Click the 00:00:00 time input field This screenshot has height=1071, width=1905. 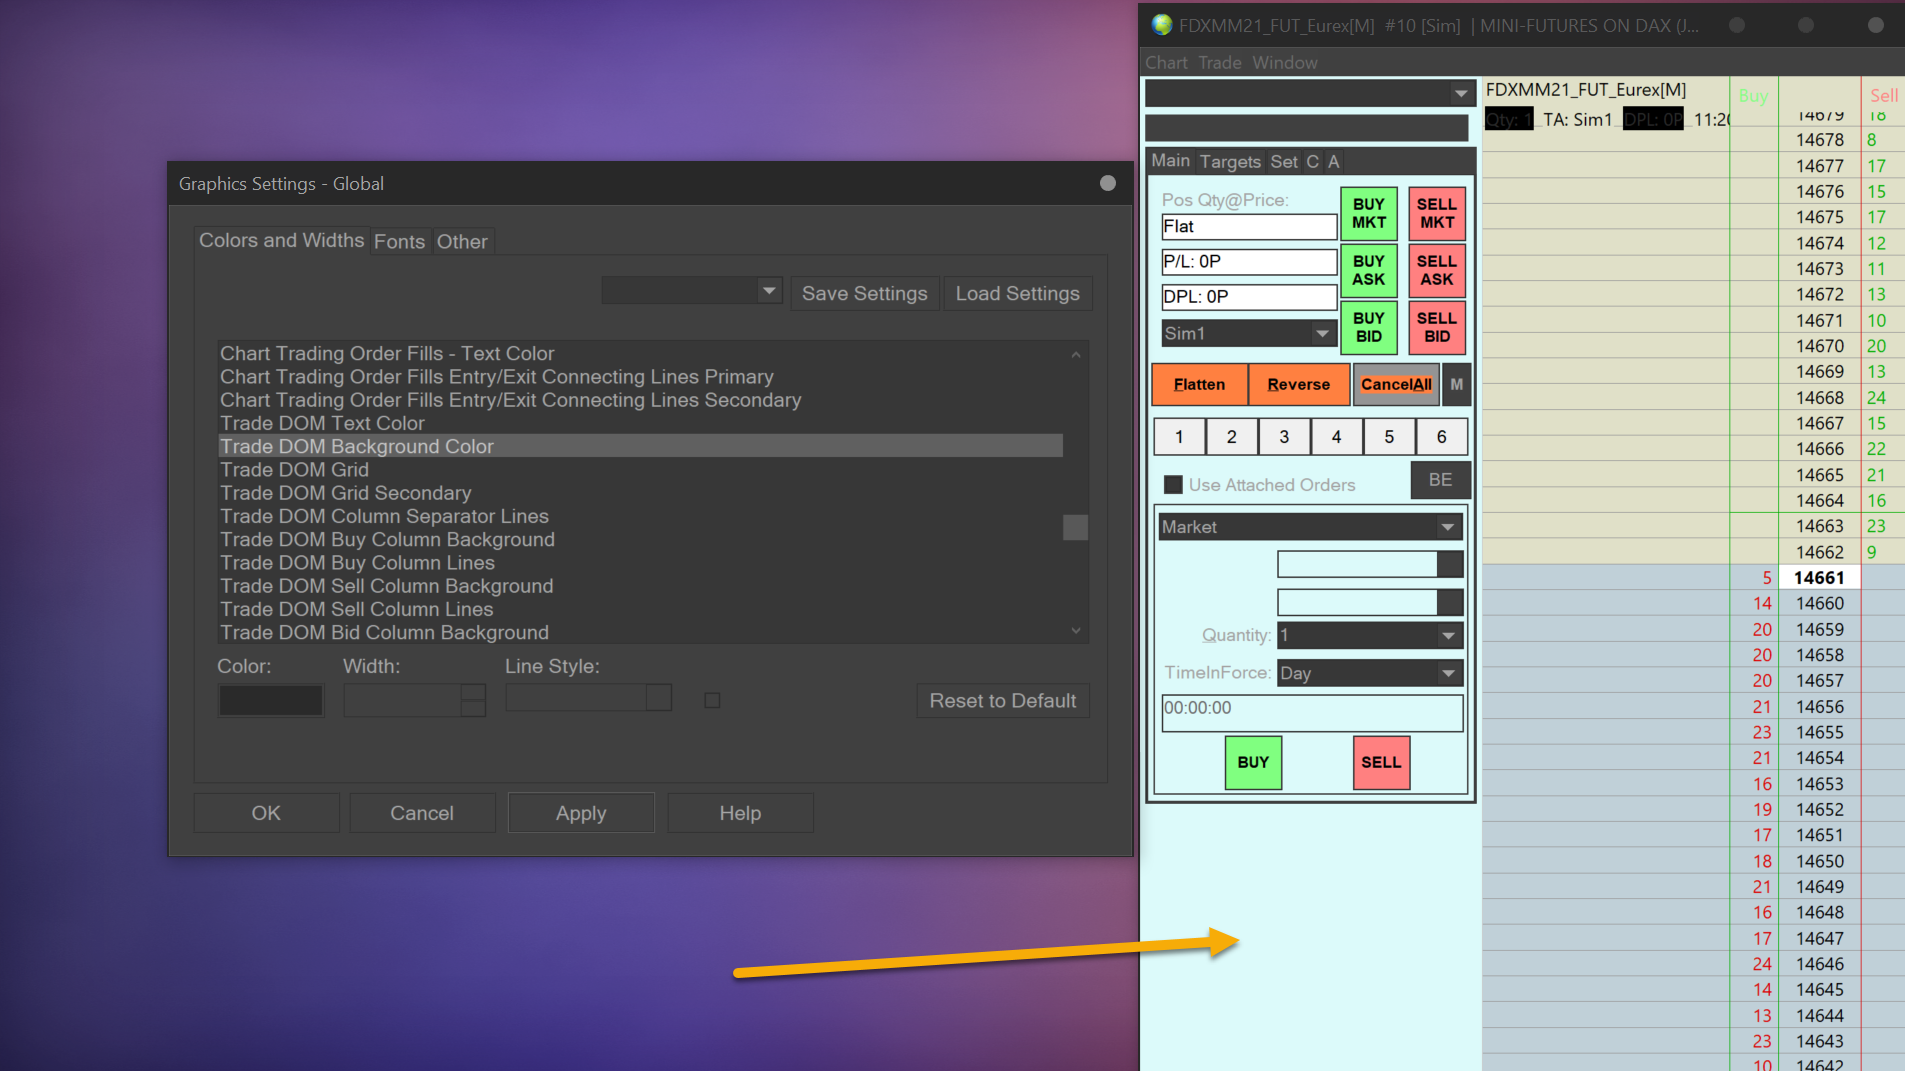coord(1312,713)
